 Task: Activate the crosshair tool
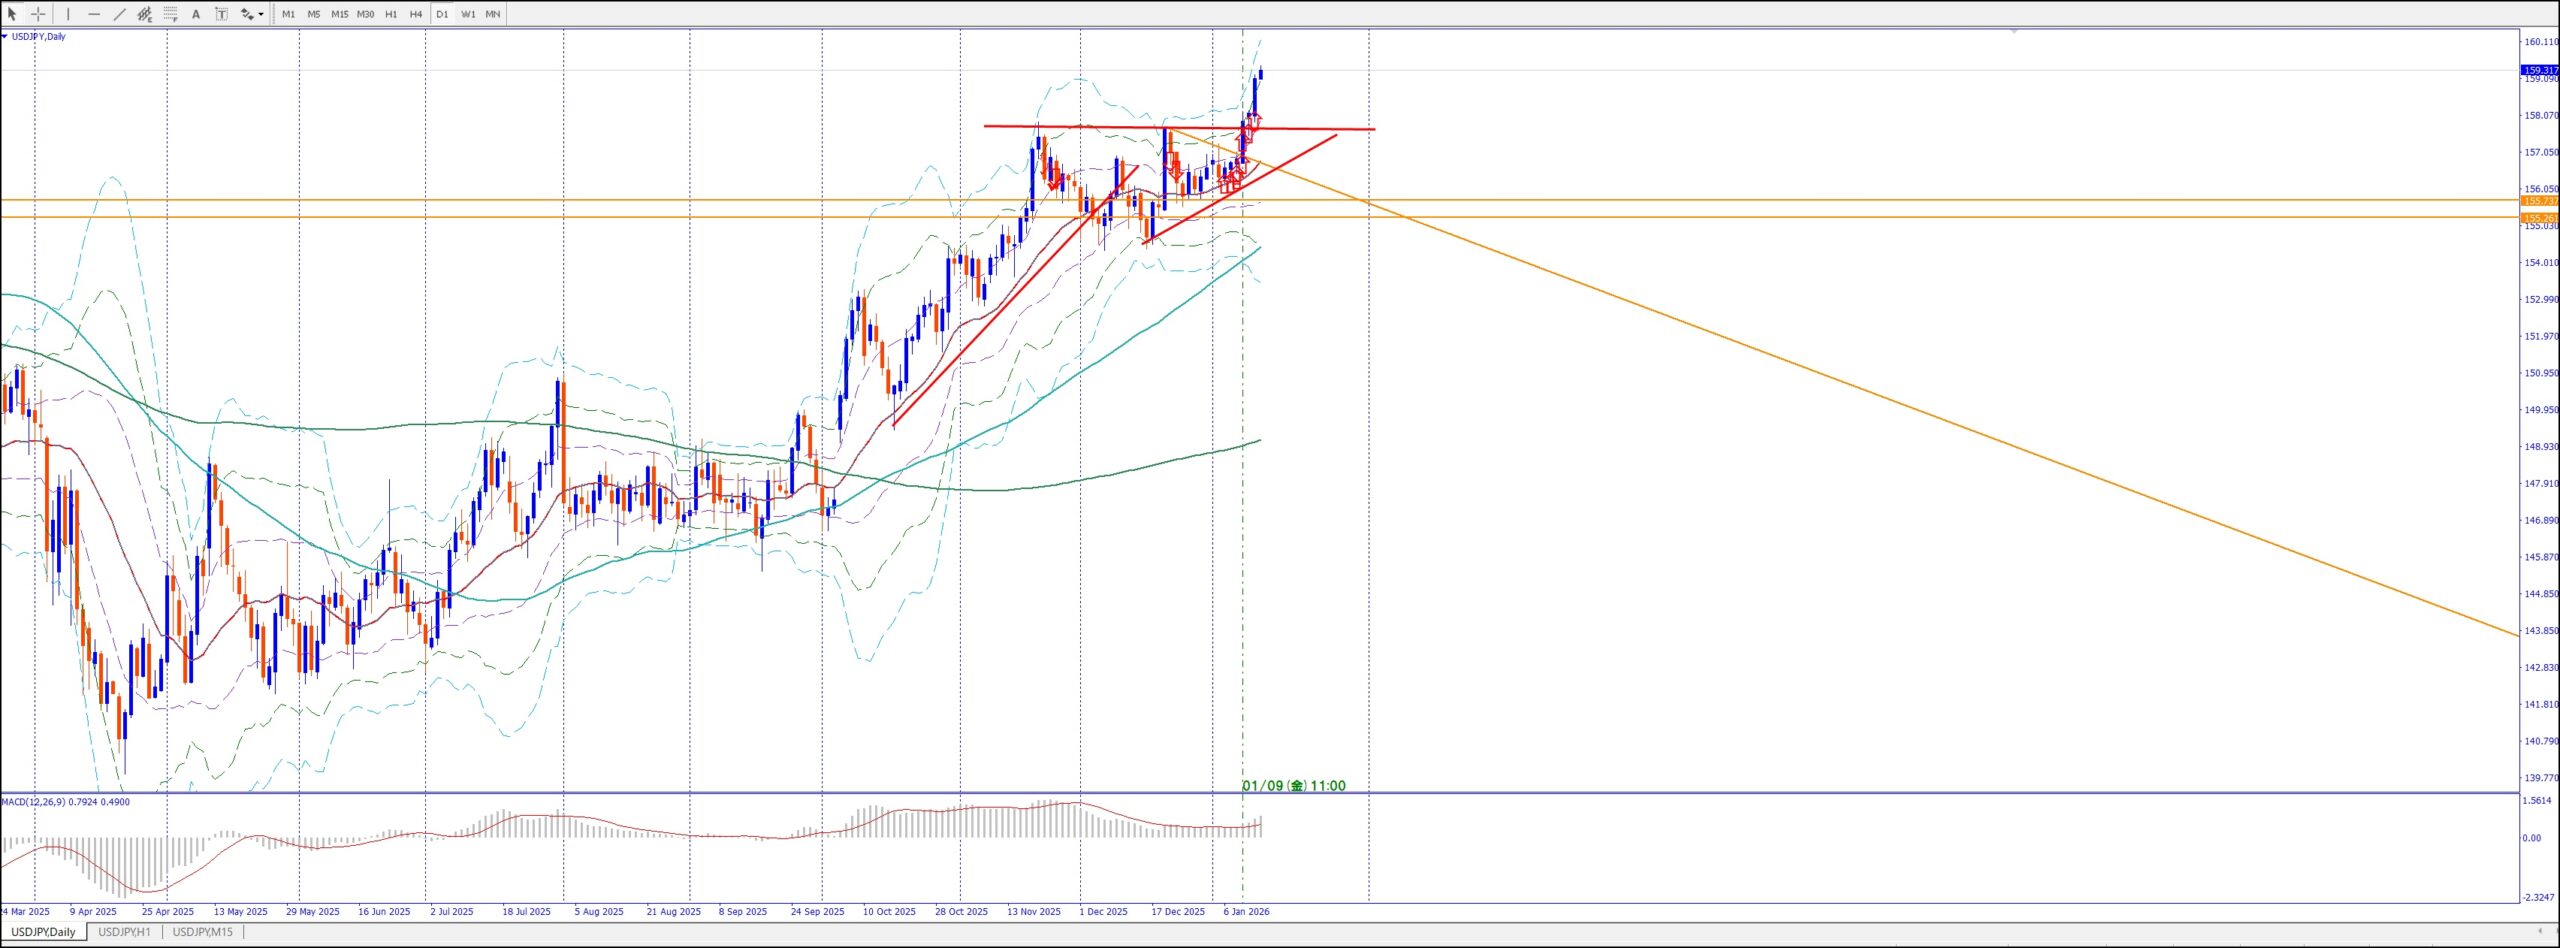click(38, 14)
